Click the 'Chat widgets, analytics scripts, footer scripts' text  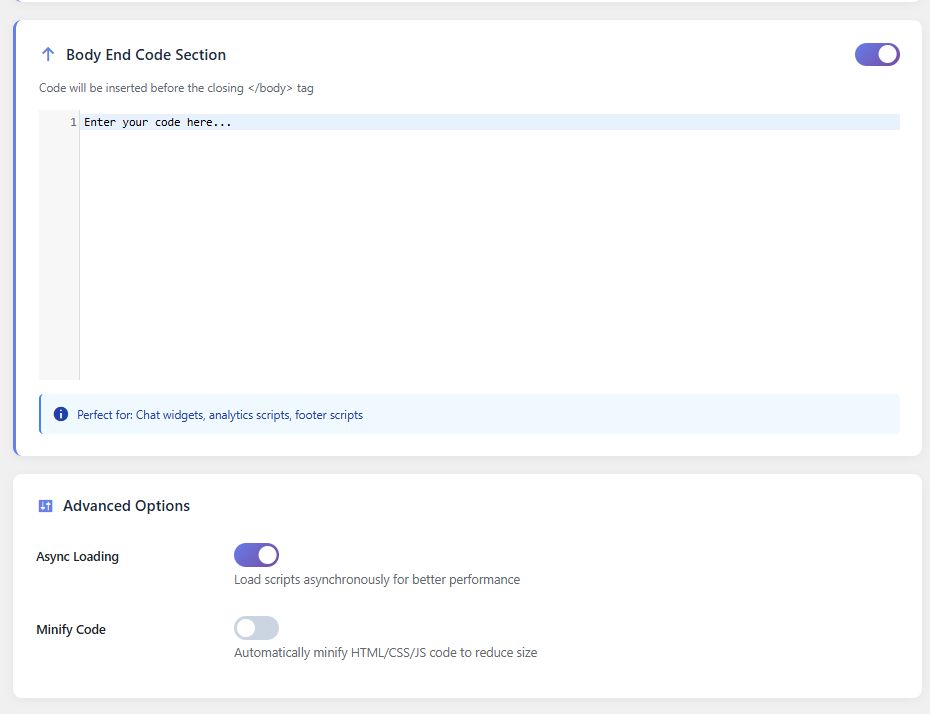point(249,414)
